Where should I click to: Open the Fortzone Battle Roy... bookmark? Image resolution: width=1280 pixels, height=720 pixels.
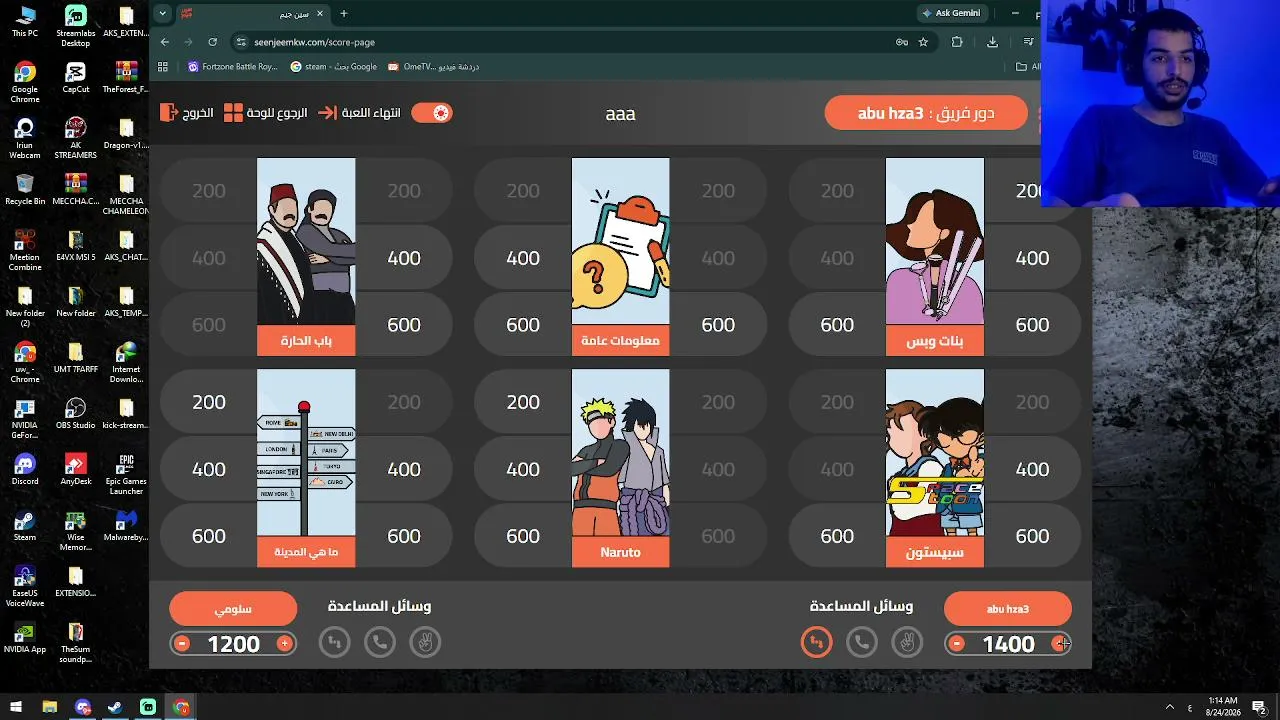tap(233, 67)
